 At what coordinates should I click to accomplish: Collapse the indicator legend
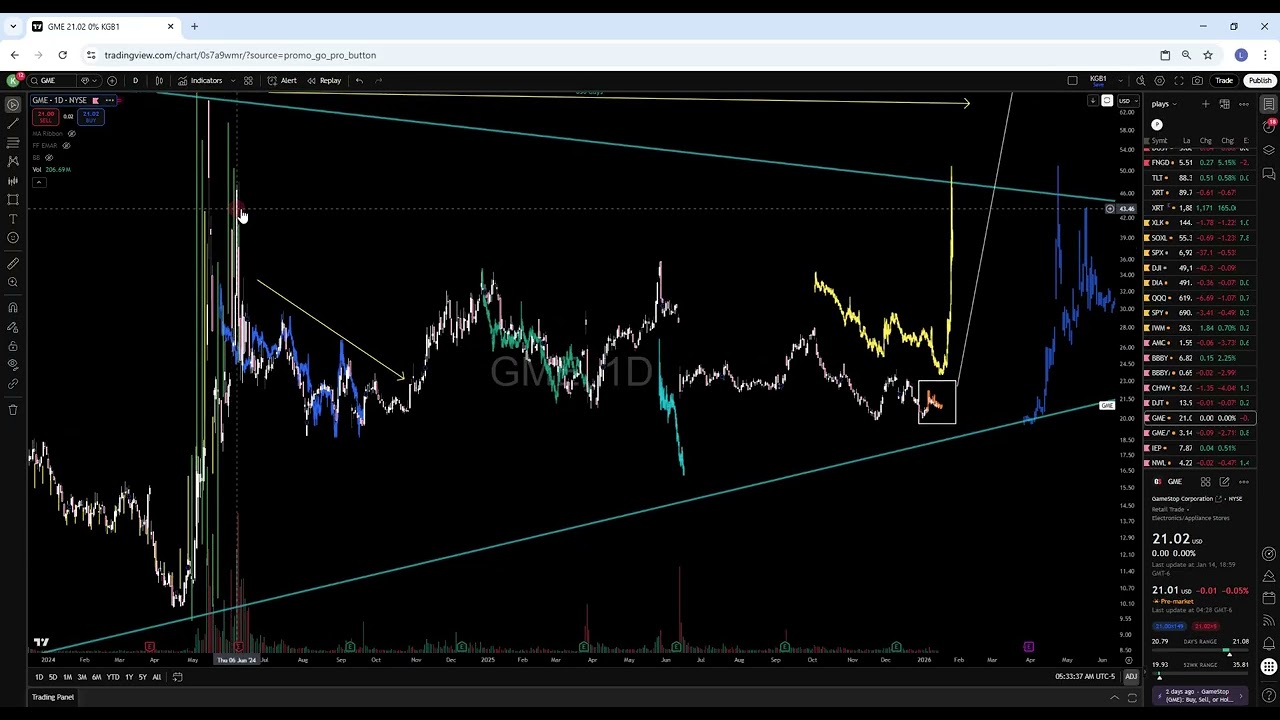39,182
